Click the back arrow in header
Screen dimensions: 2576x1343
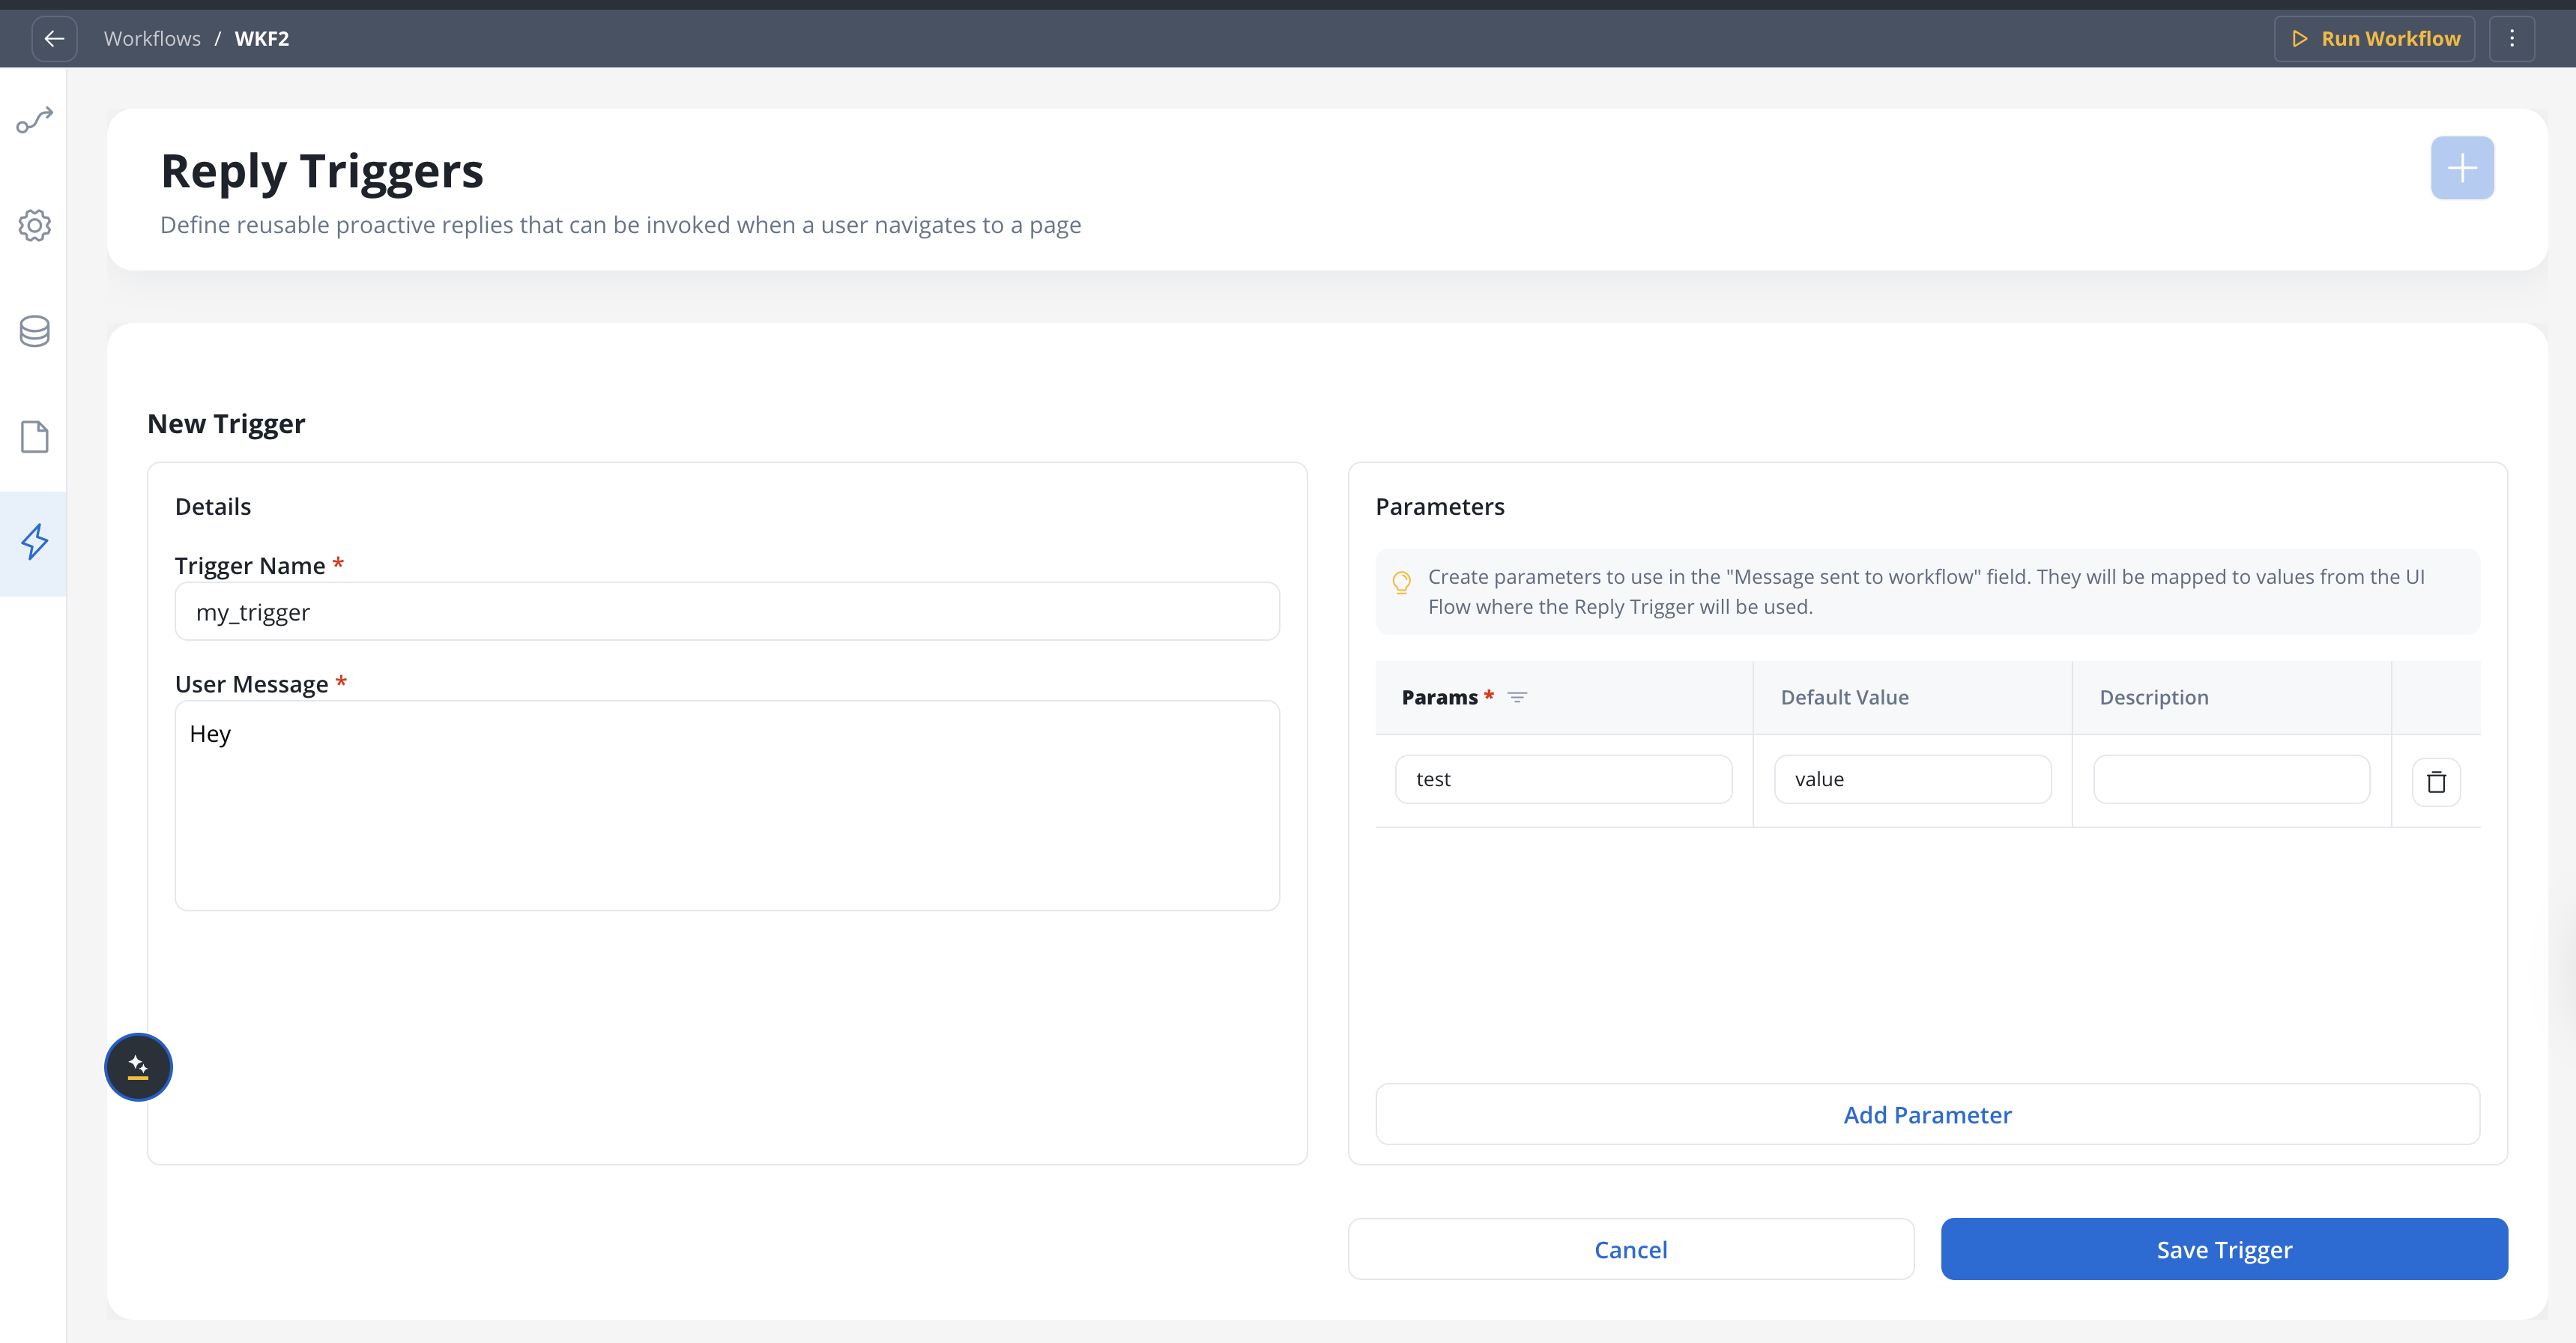54,38
